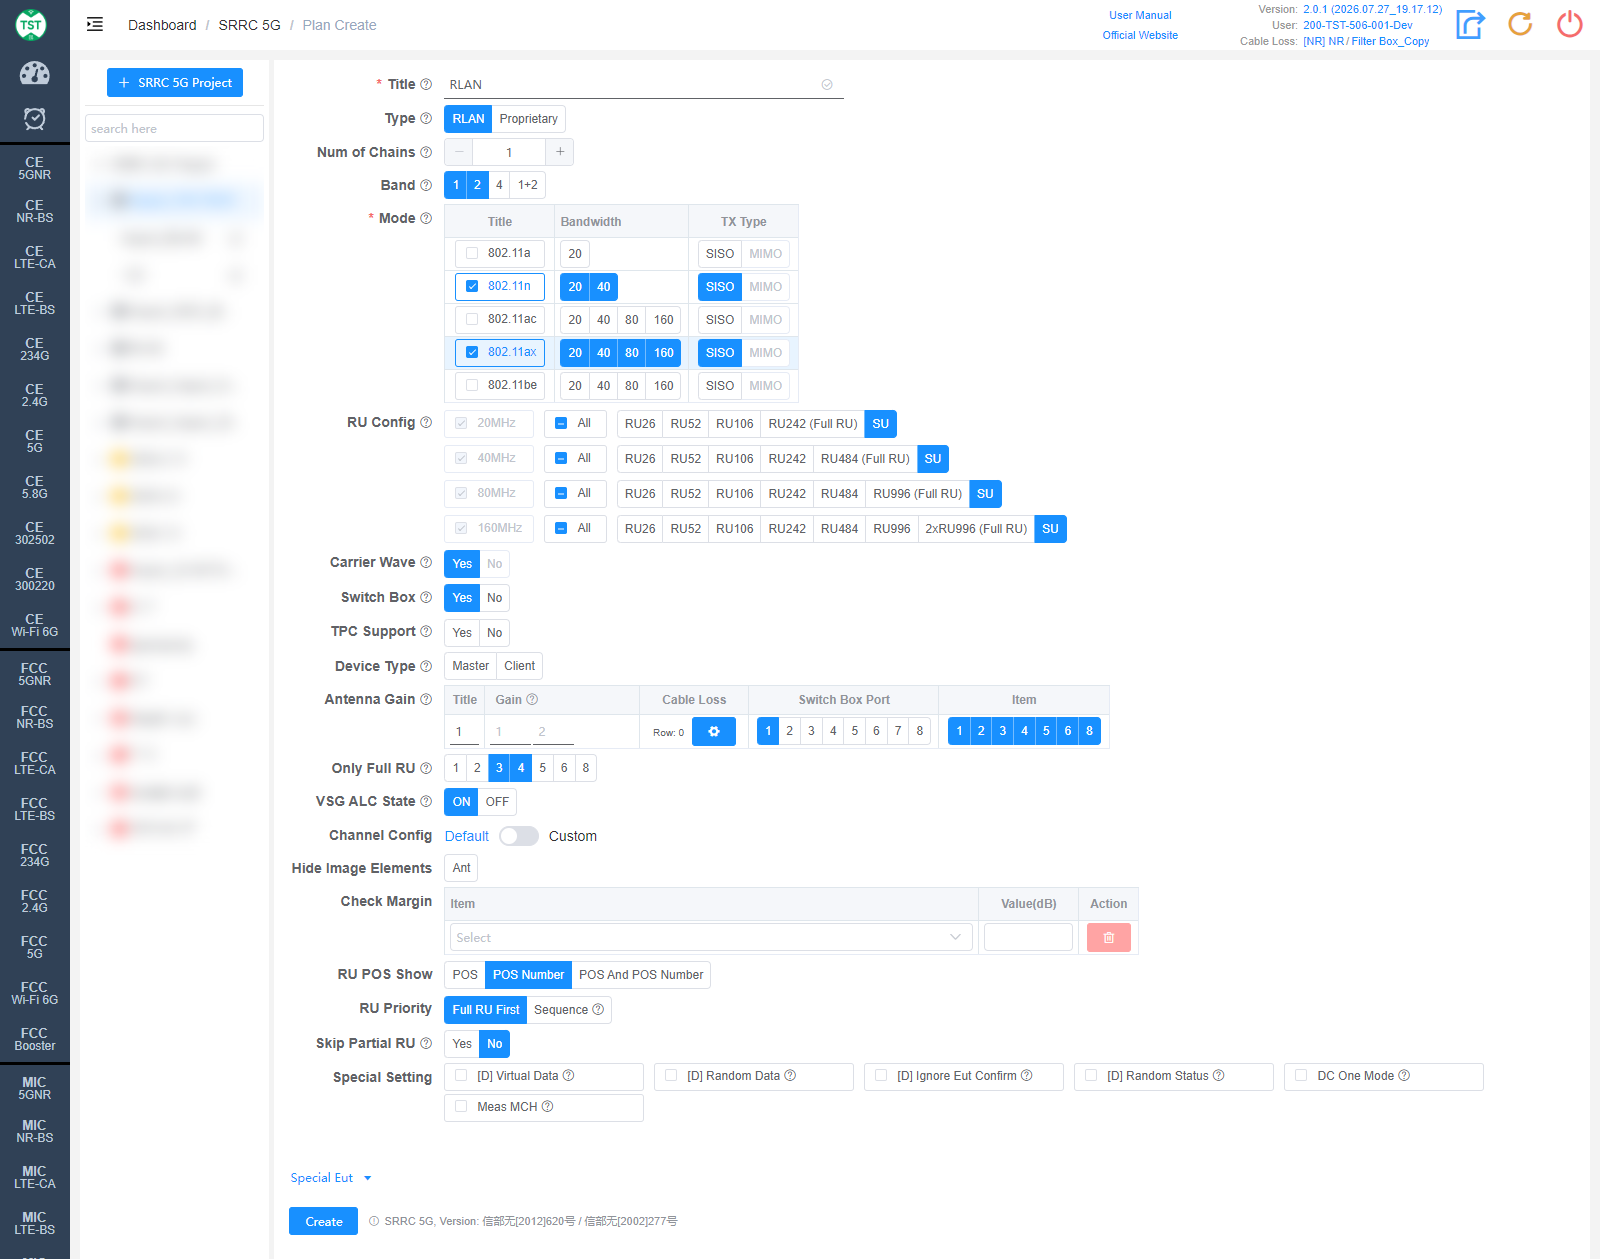The width and height of the screenshot is (1600, 1259).
Task: Click the alarm clock icon in sidebar
Action: click(x=34, y=119)
